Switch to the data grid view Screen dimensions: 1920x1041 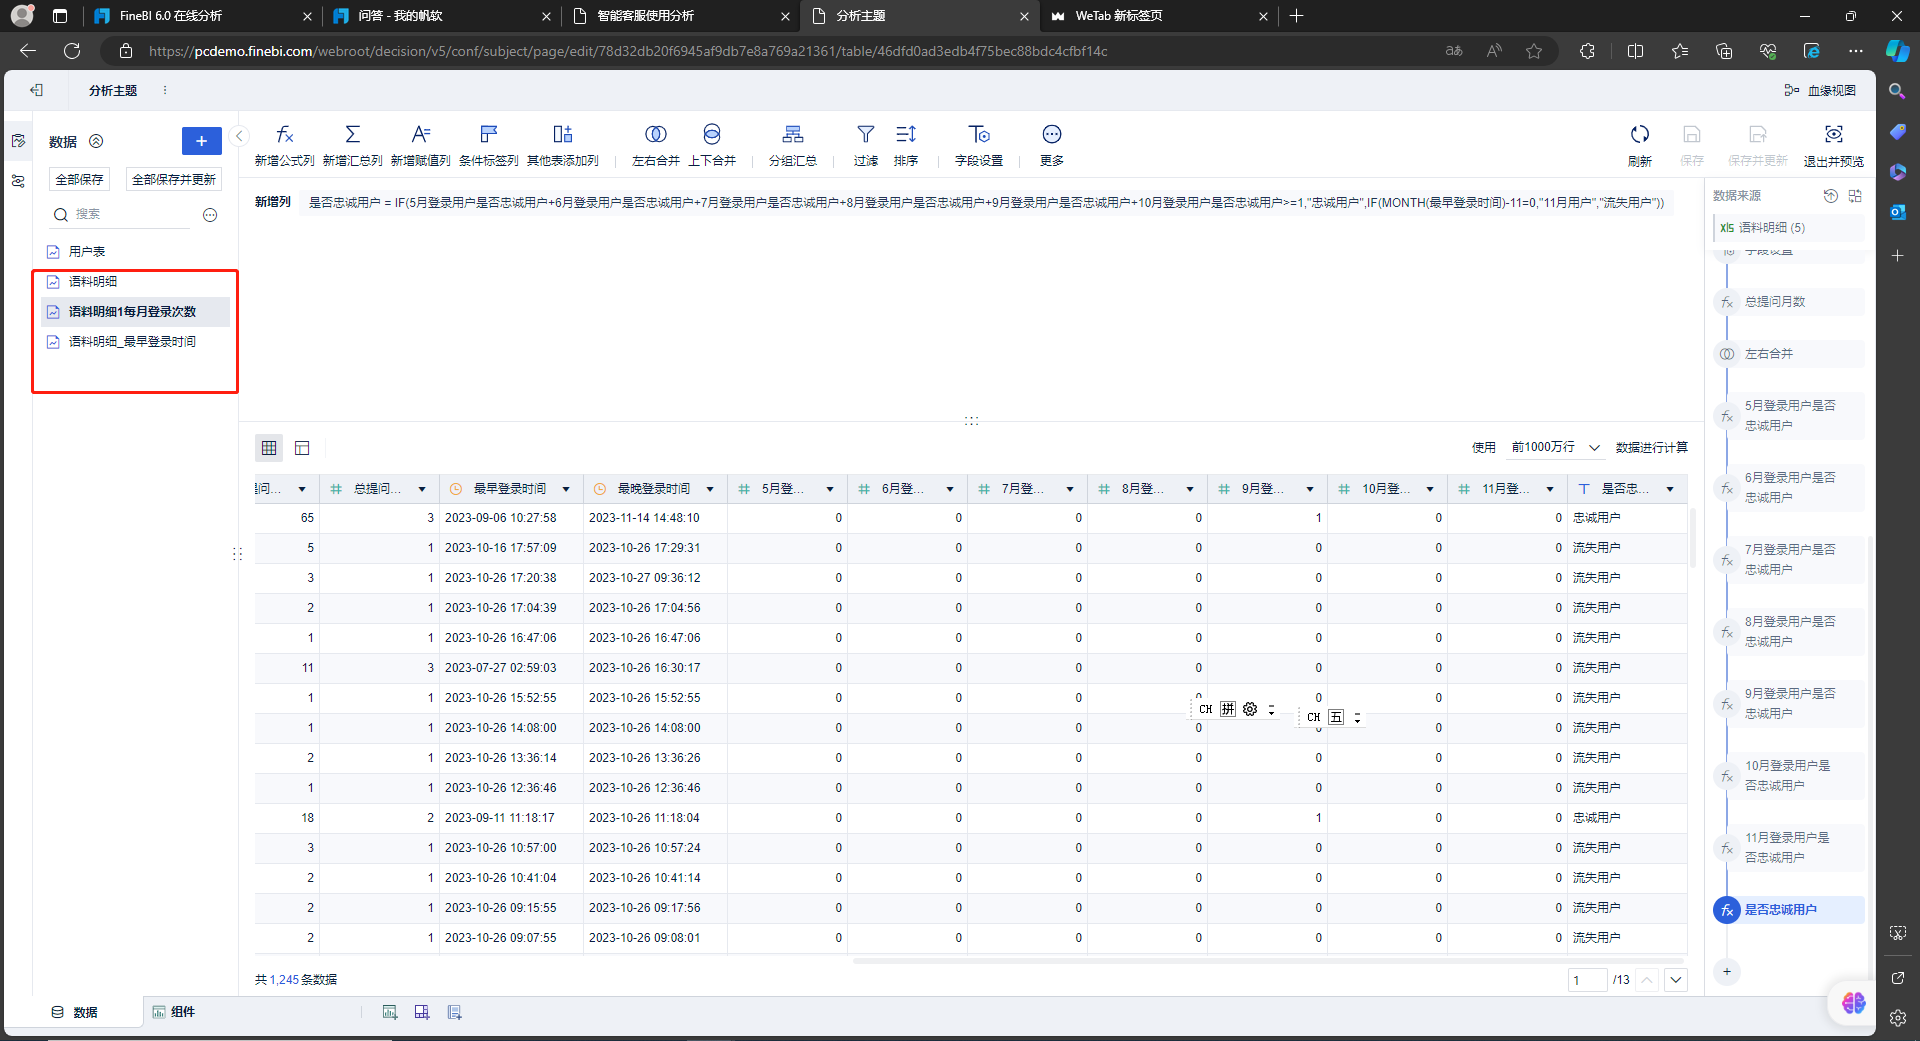coord(269,448)
